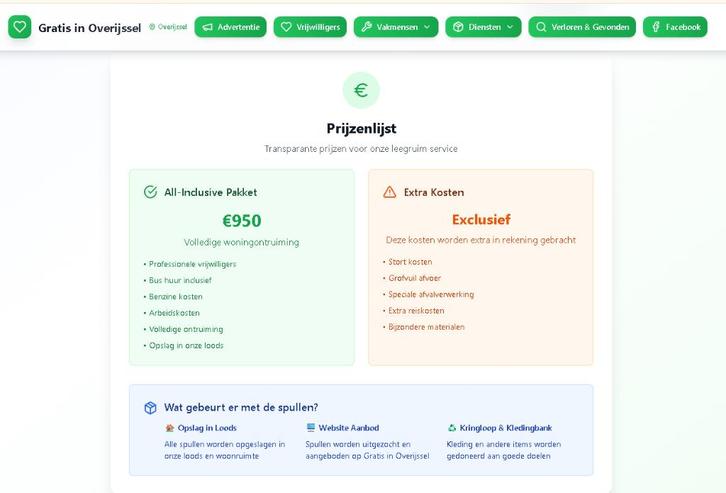Click the green heart logo icon
Viewport: 726px width, 493px height.
click(20, 27)
